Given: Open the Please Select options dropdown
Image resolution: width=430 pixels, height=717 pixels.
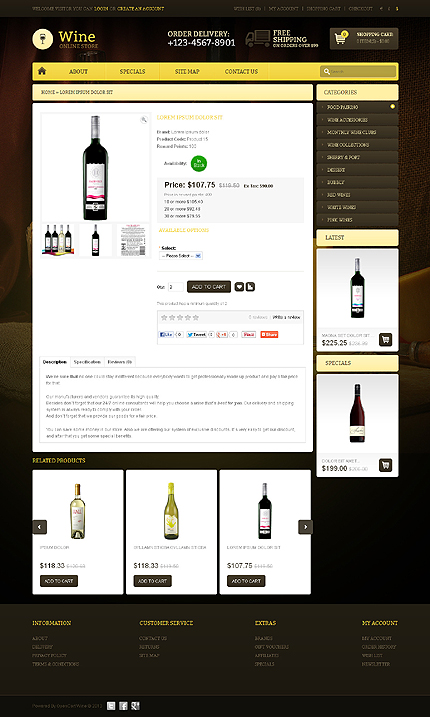Looking at the screenshot, I should click(x=181, y=256).
